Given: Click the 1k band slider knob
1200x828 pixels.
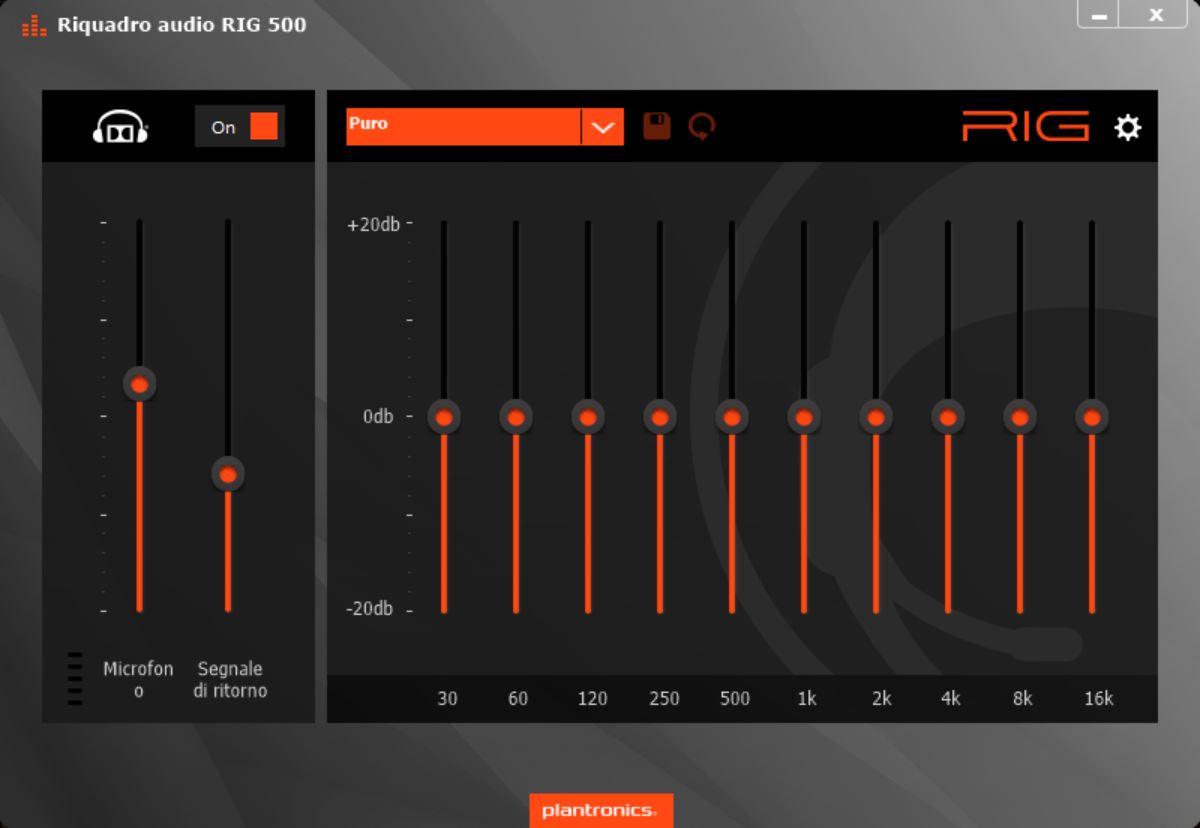Looking at the screenshot, I should (804, 417).
